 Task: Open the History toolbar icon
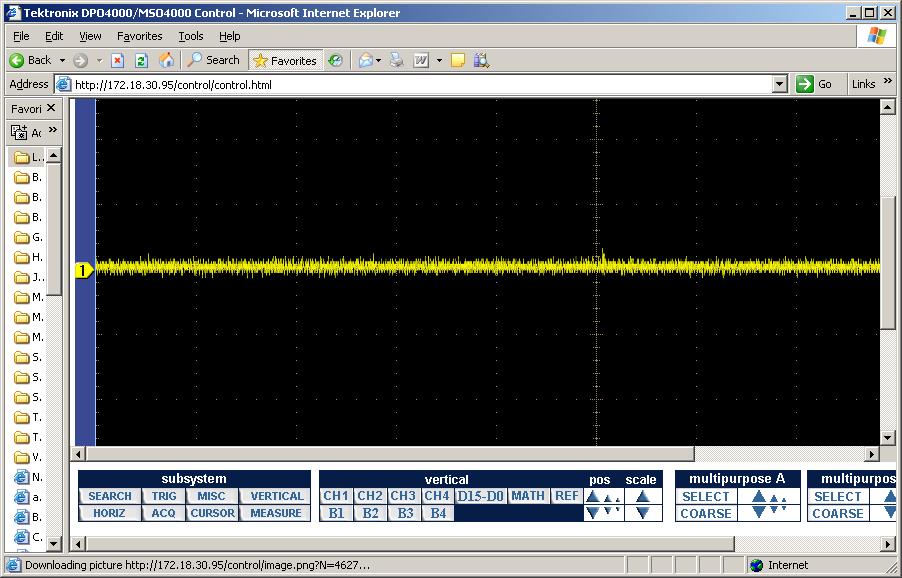(x=335, y=60)
